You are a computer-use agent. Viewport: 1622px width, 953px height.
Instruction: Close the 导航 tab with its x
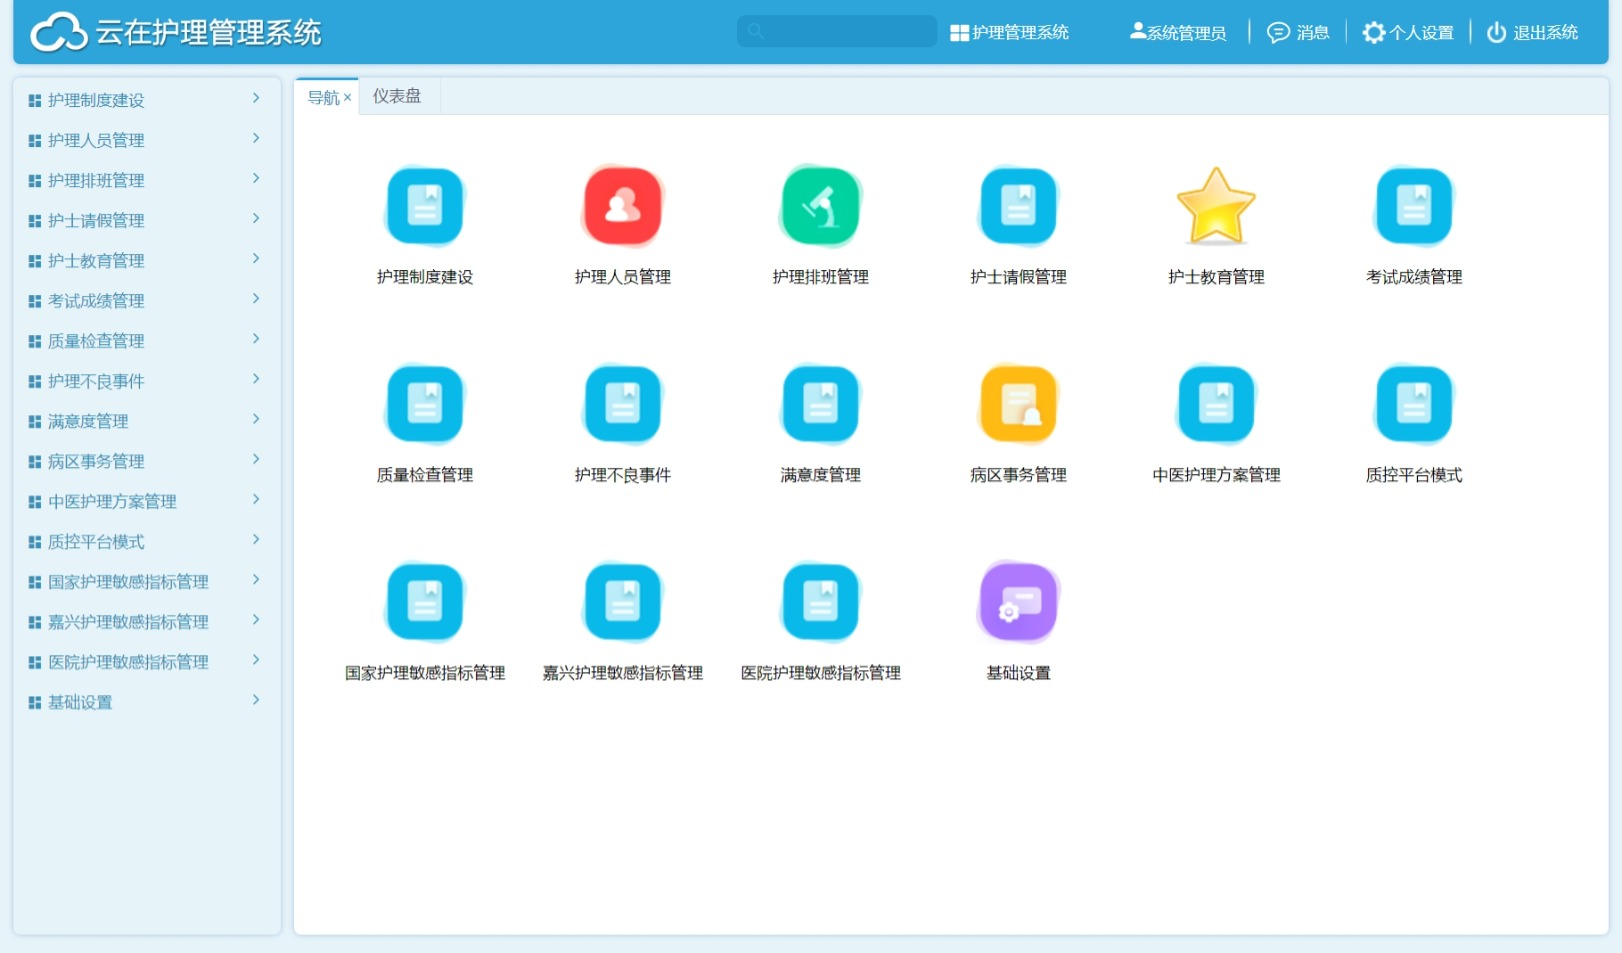[347, 97]
